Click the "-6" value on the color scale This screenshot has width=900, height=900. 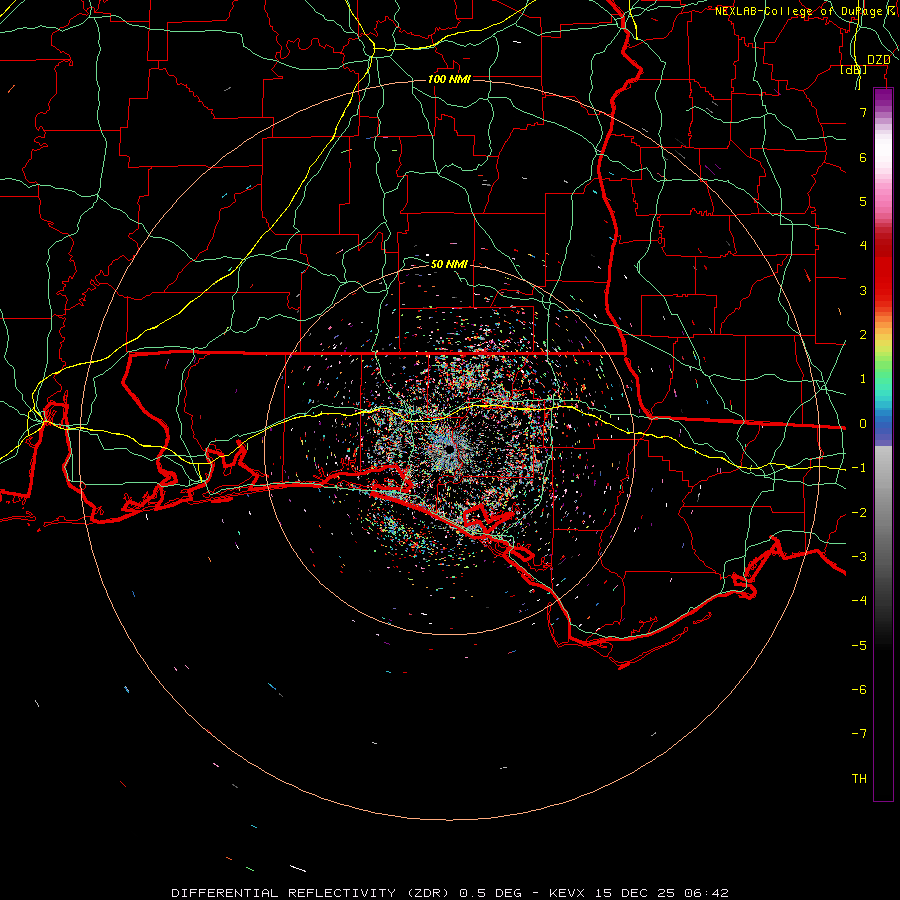(859, 690)
